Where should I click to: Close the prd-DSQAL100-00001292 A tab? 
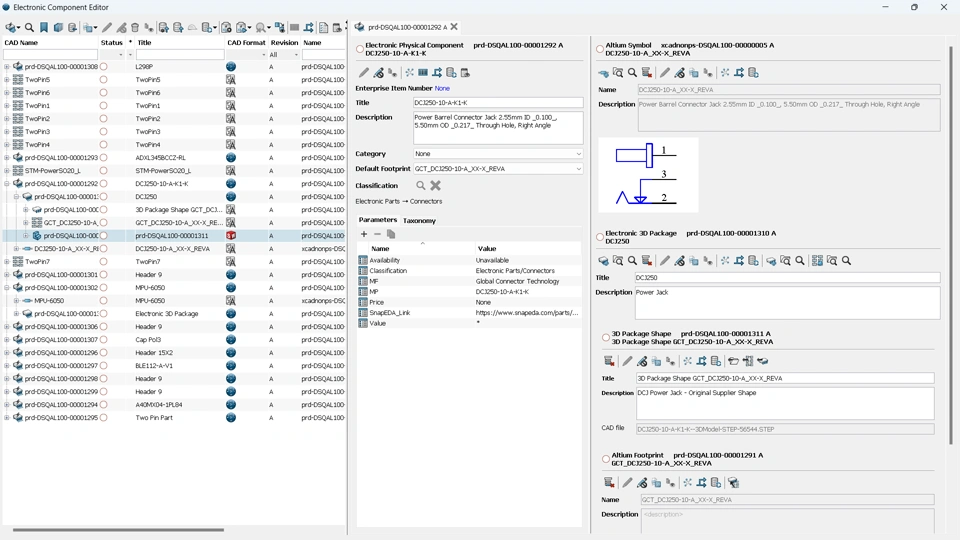click(454, 27)
